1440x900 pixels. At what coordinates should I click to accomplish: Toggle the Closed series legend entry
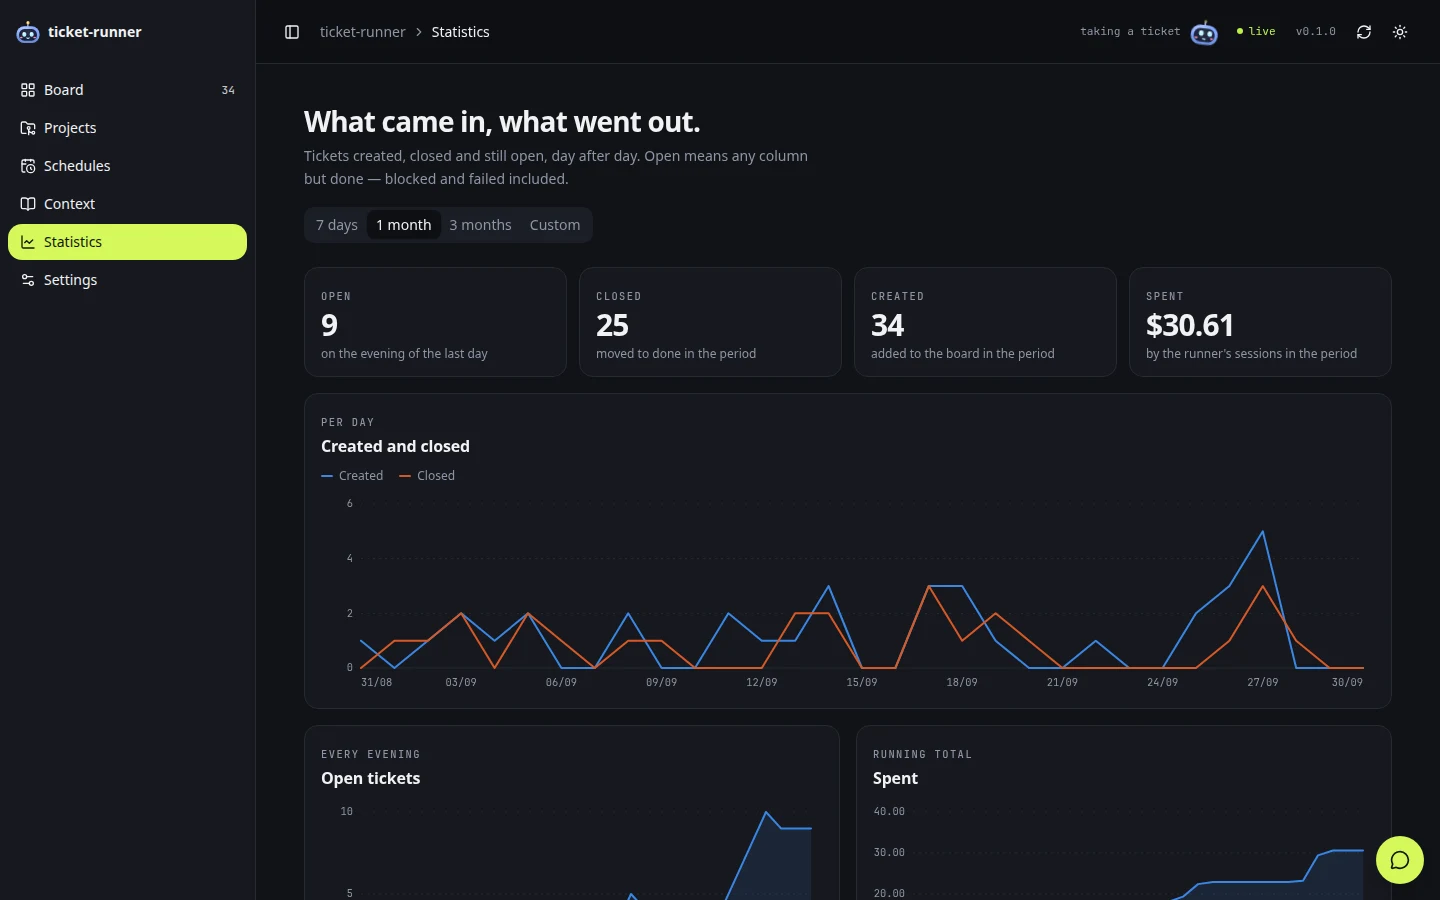[427, 476]
